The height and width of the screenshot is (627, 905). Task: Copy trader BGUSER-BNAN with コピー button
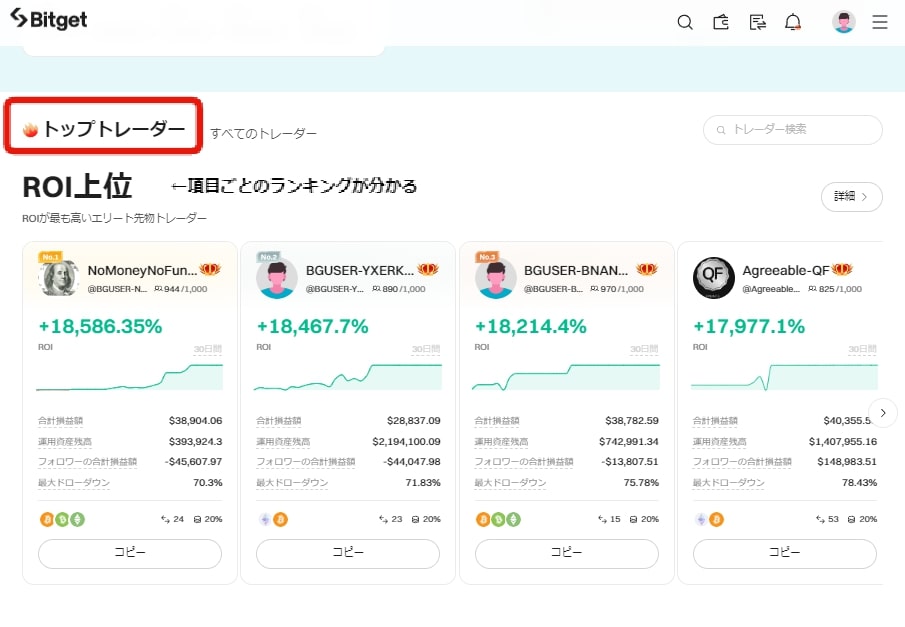tap(566, 553)
